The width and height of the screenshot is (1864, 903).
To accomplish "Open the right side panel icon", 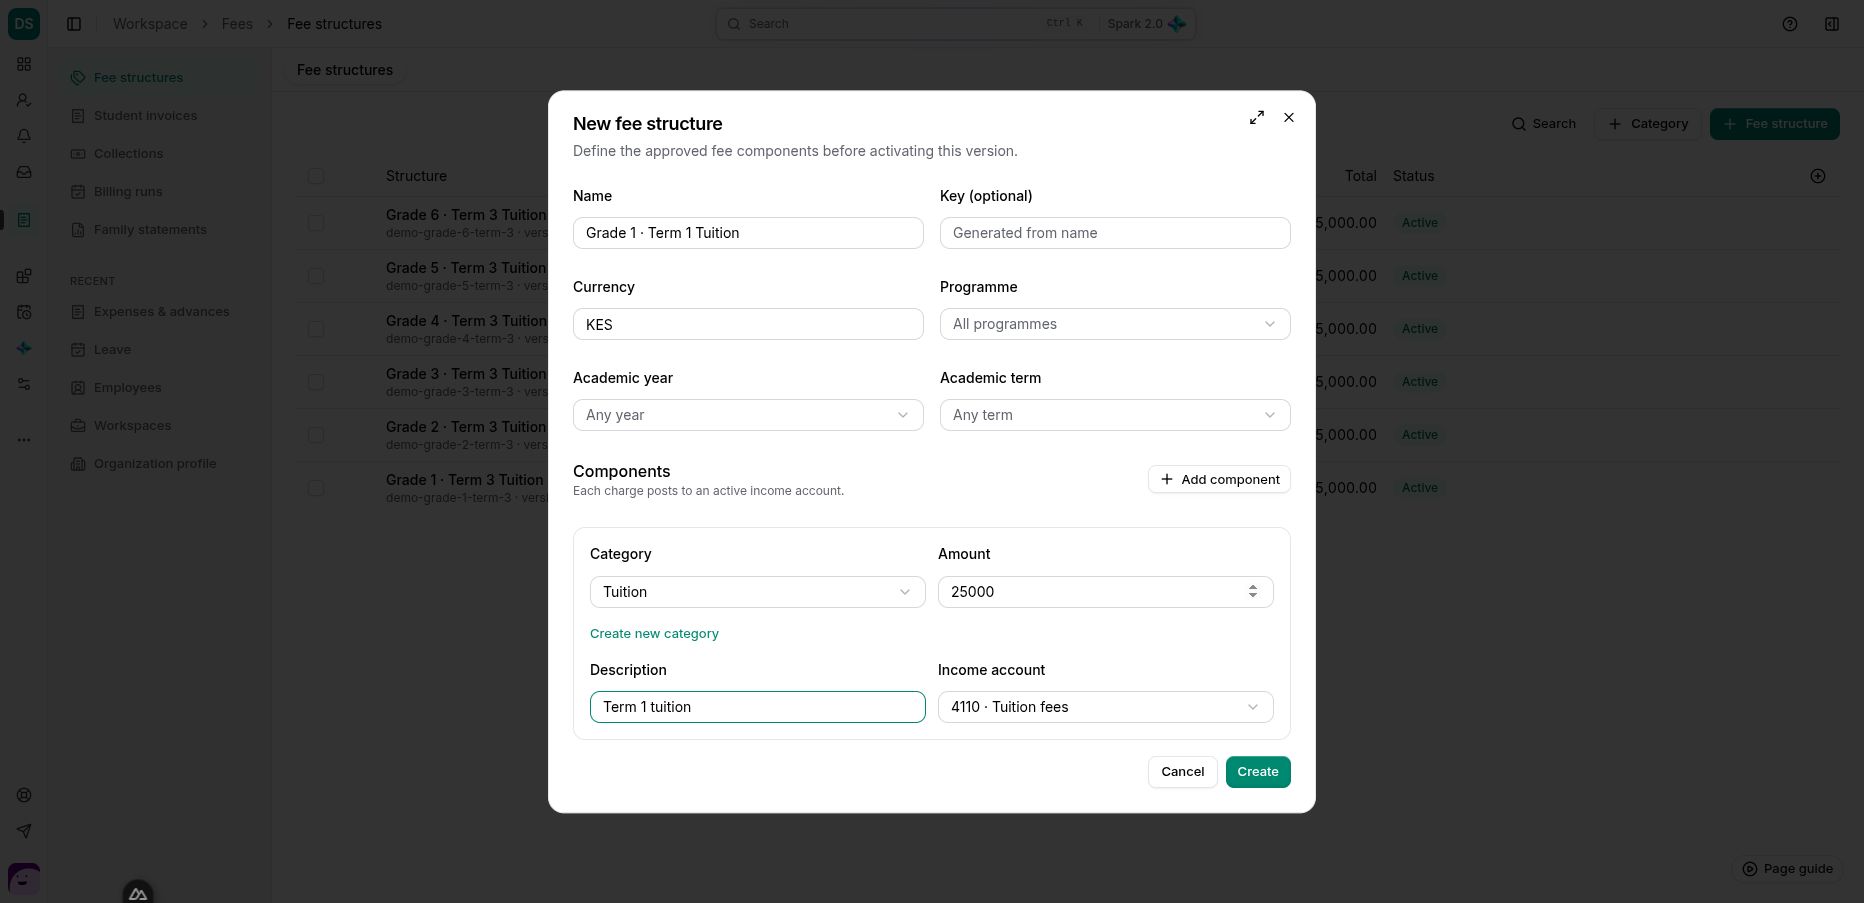I will tap(1832, 24).
